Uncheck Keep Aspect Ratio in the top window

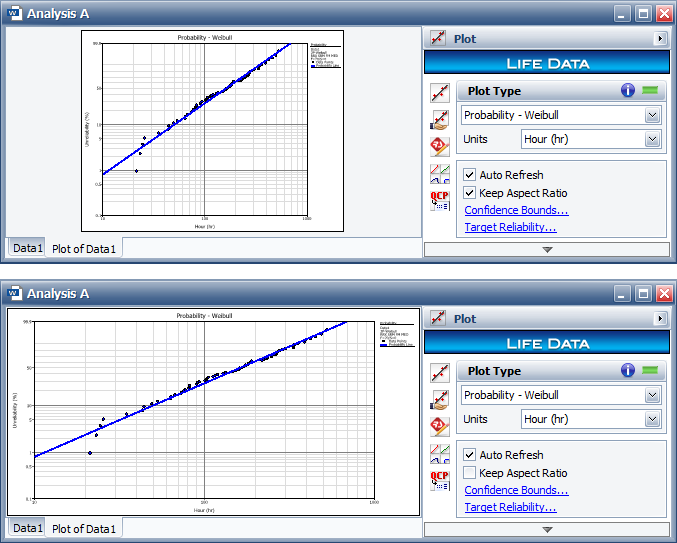[470, 193]
